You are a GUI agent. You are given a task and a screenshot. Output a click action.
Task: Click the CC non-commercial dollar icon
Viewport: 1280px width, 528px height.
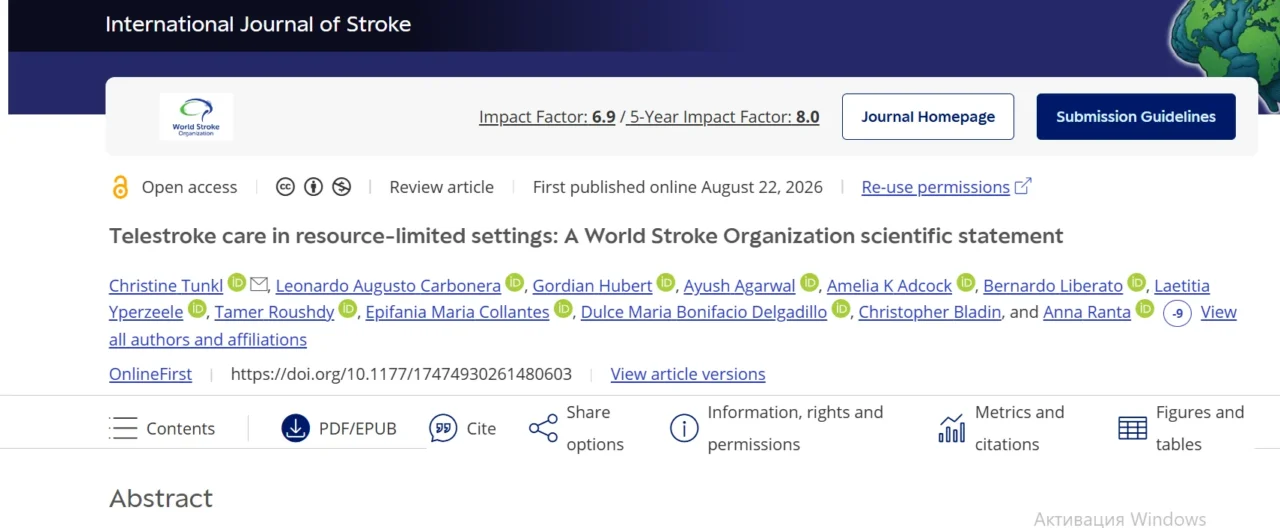click(342, 187)
